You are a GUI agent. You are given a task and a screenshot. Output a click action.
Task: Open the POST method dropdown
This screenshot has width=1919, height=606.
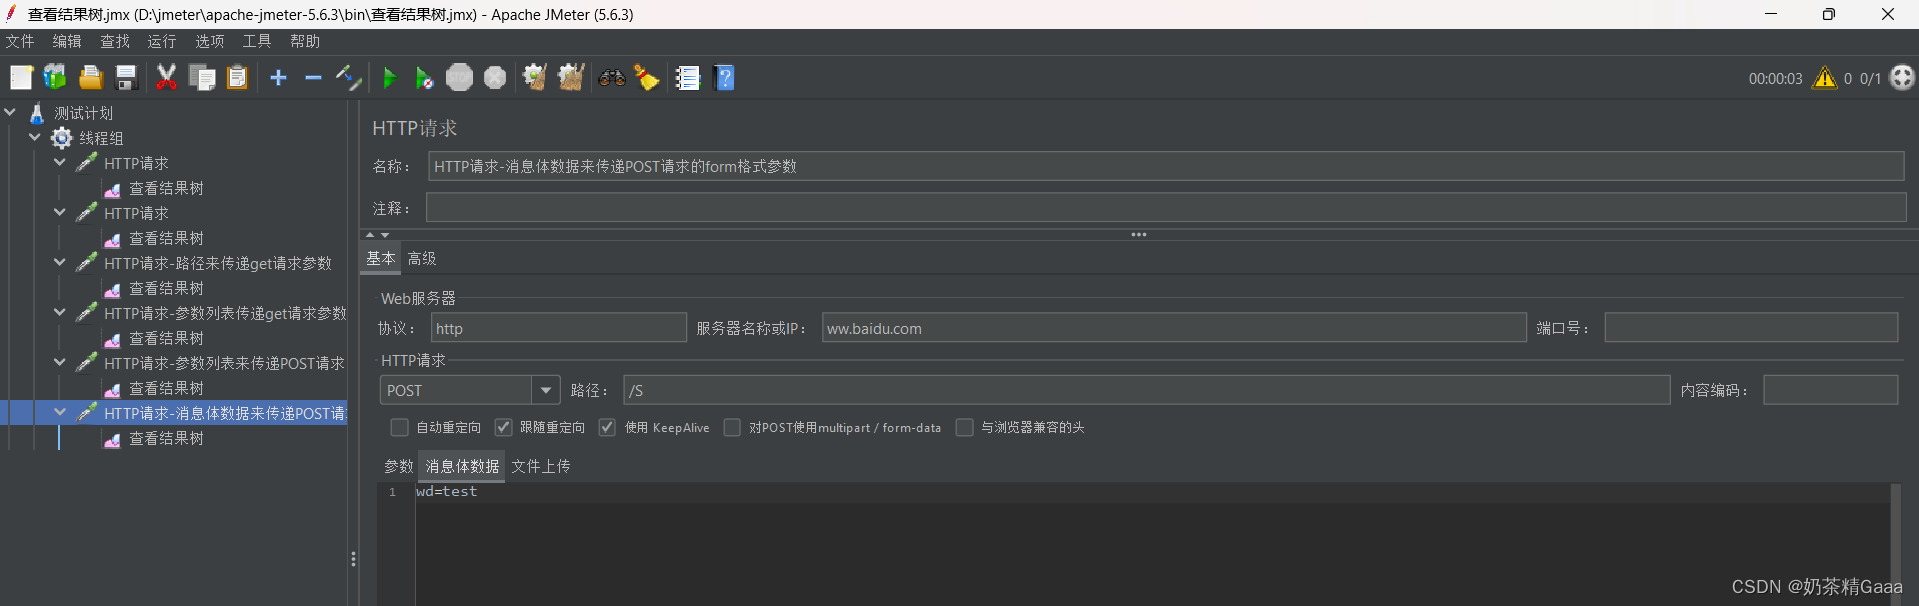546,390
